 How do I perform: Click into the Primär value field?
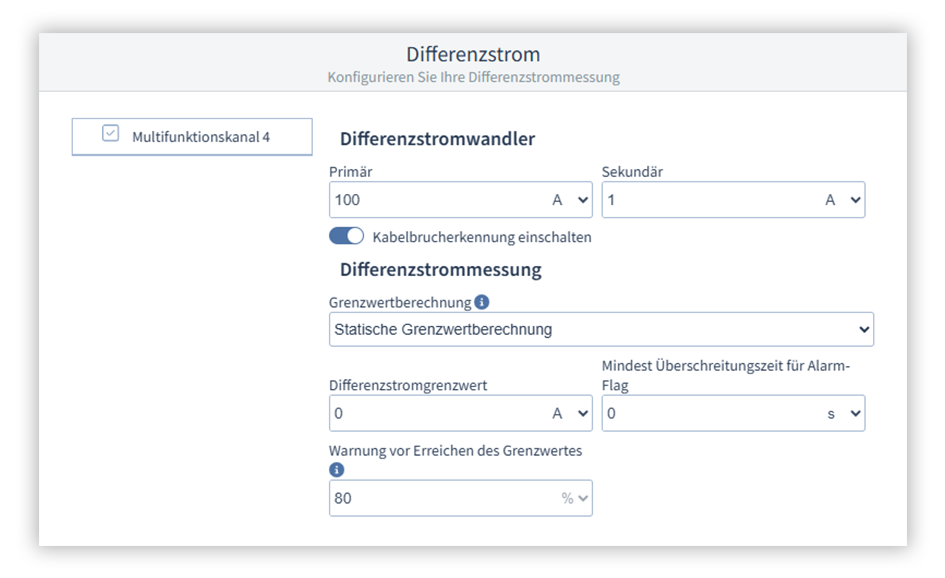point(435,200)
